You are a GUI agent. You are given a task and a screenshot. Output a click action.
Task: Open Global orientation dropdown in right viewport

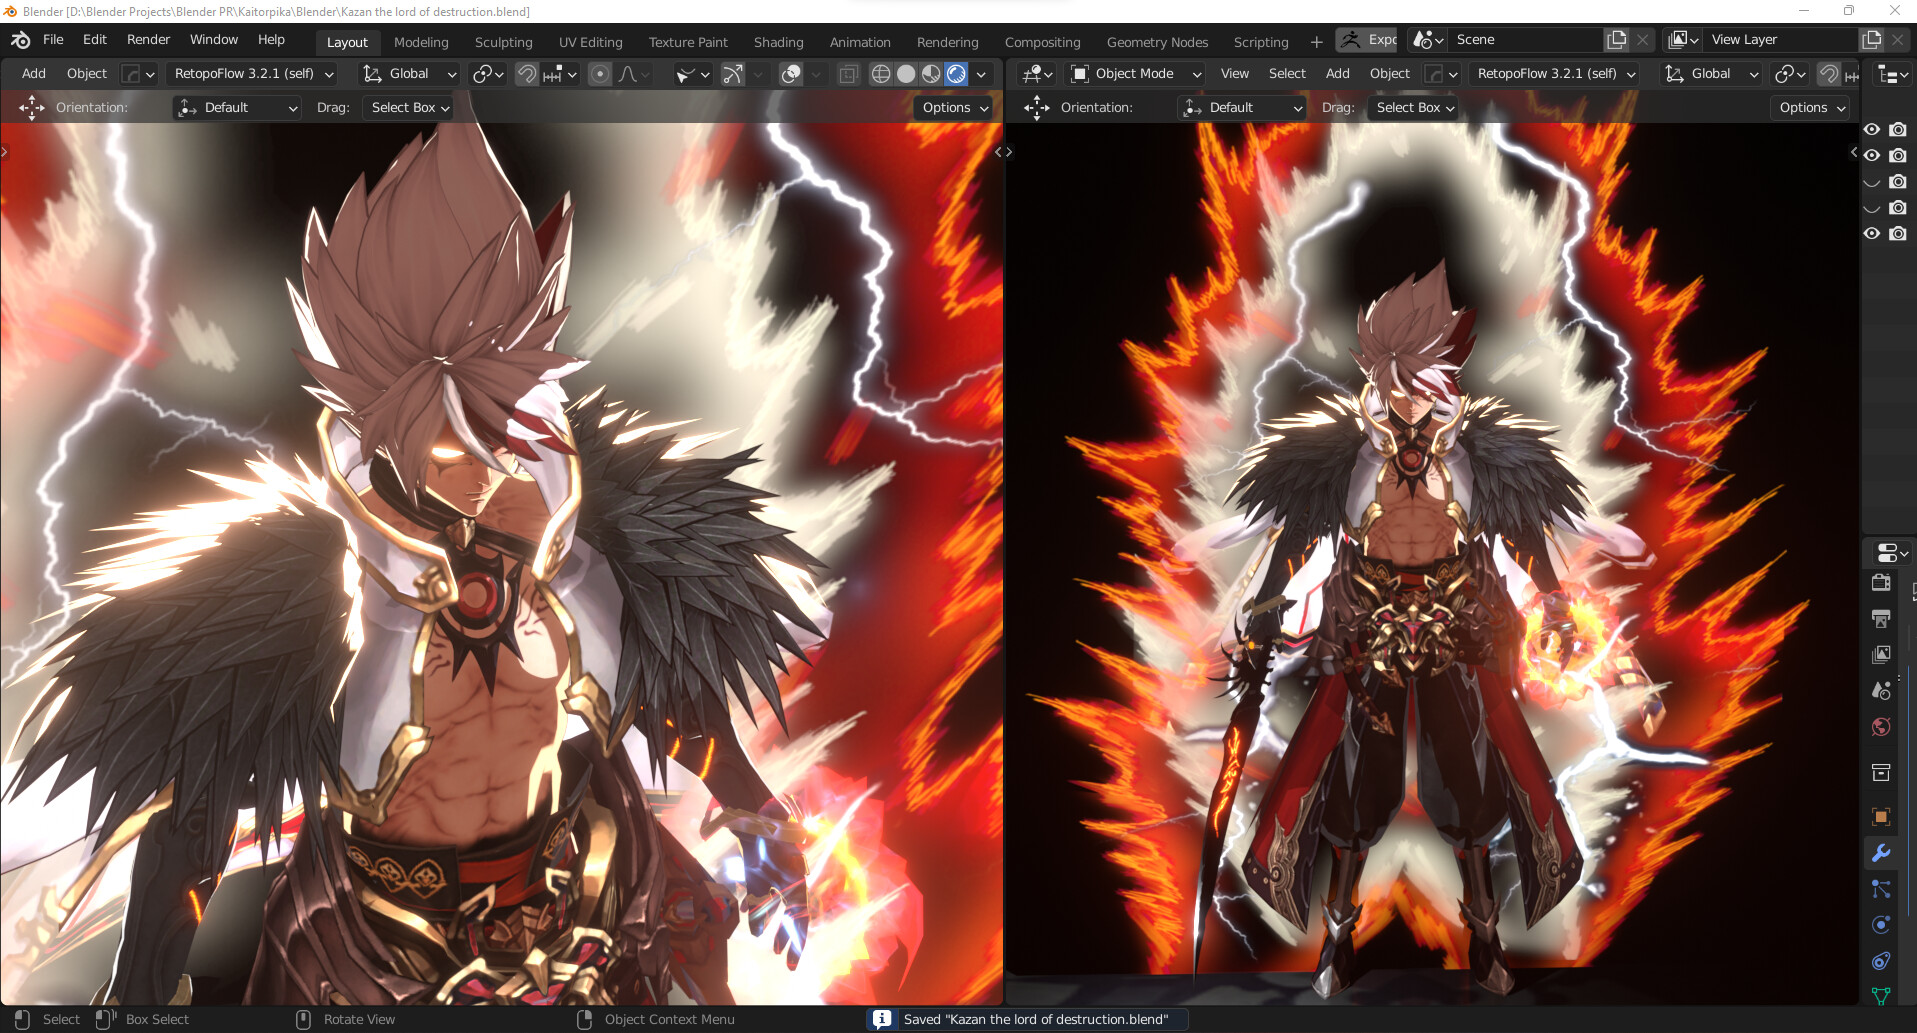click(1711, 74)
